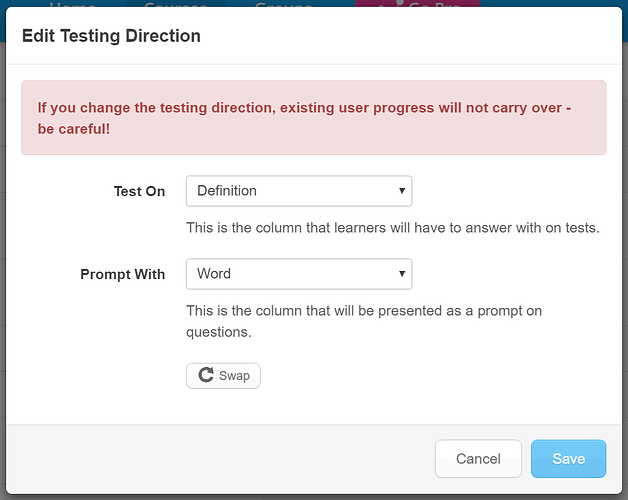
Task: Select the partially hidden Courses nav tab
Action: (x=175, y=4)
